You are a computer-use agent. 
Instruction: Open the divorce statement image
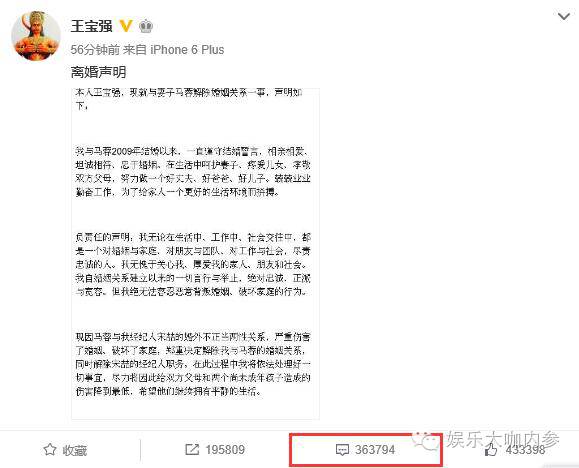tap(195, 253)
